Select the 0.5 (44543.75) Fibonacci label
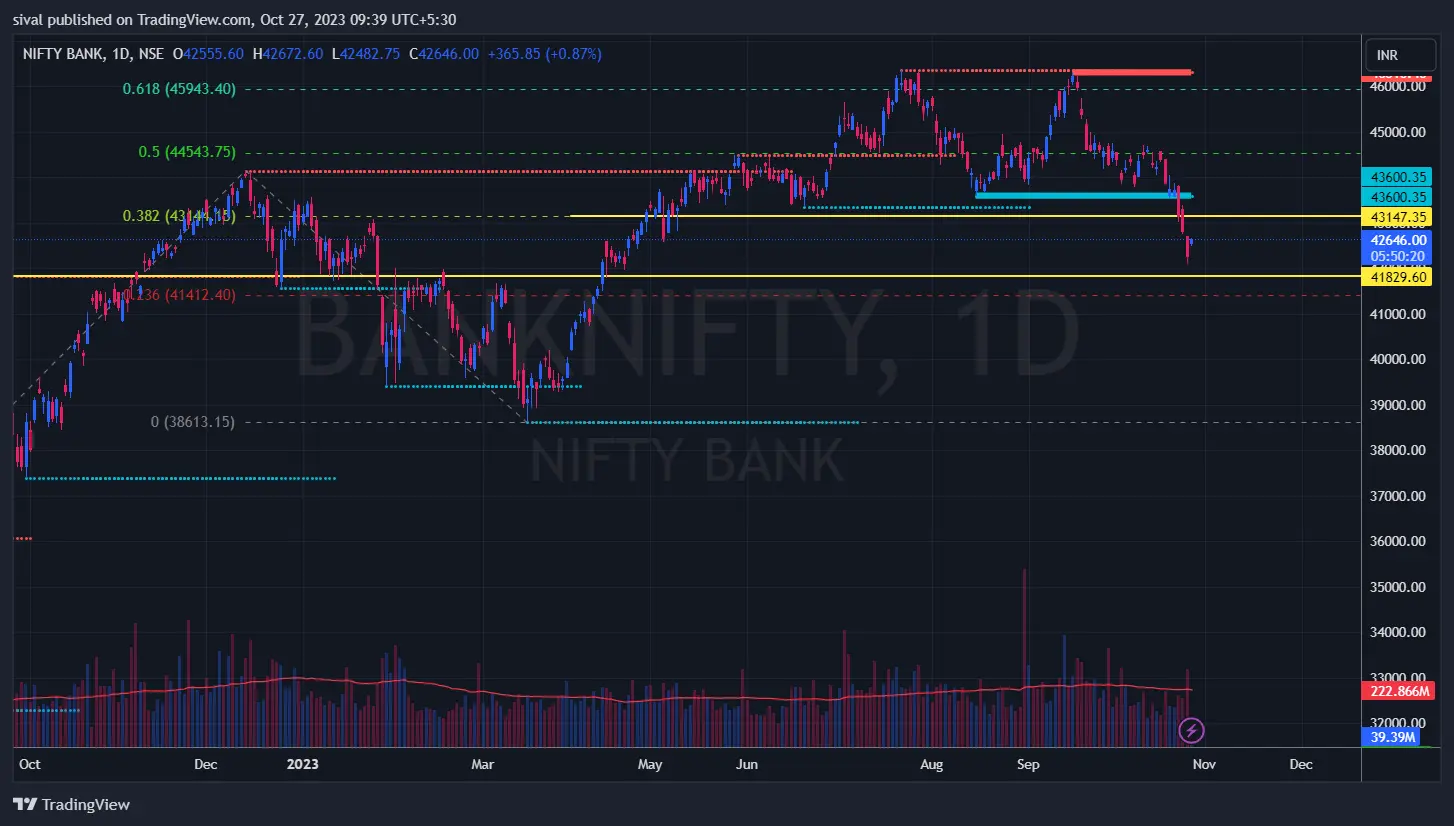The width and height of the screenshot is (1454, 826). point(187,153)
